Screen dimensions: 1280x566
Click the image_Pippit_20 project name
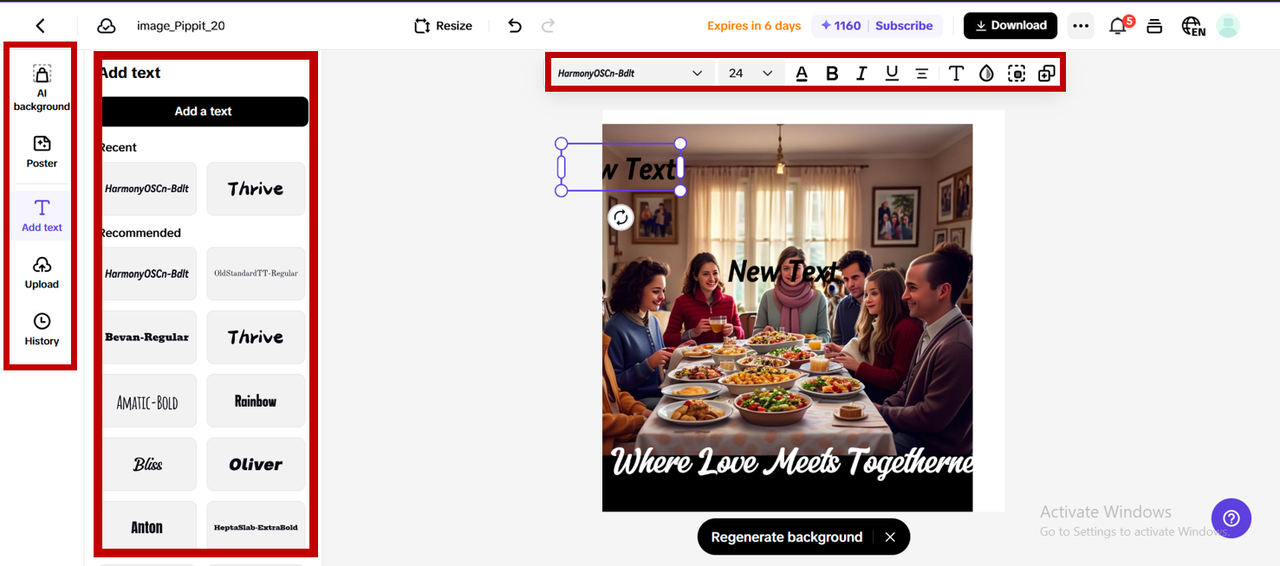pos(181,26)
